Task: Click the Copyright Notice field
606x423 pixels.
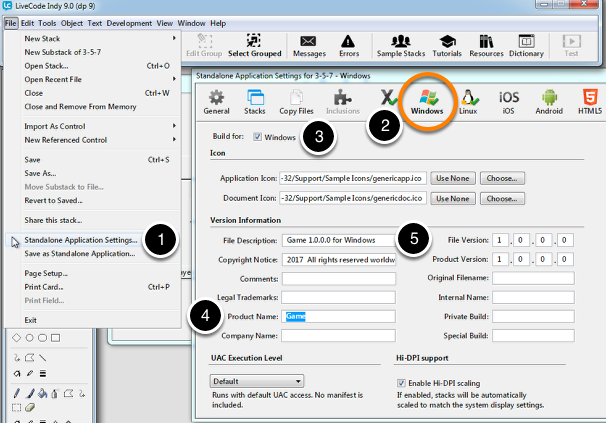Action: [x=339, y=259]
